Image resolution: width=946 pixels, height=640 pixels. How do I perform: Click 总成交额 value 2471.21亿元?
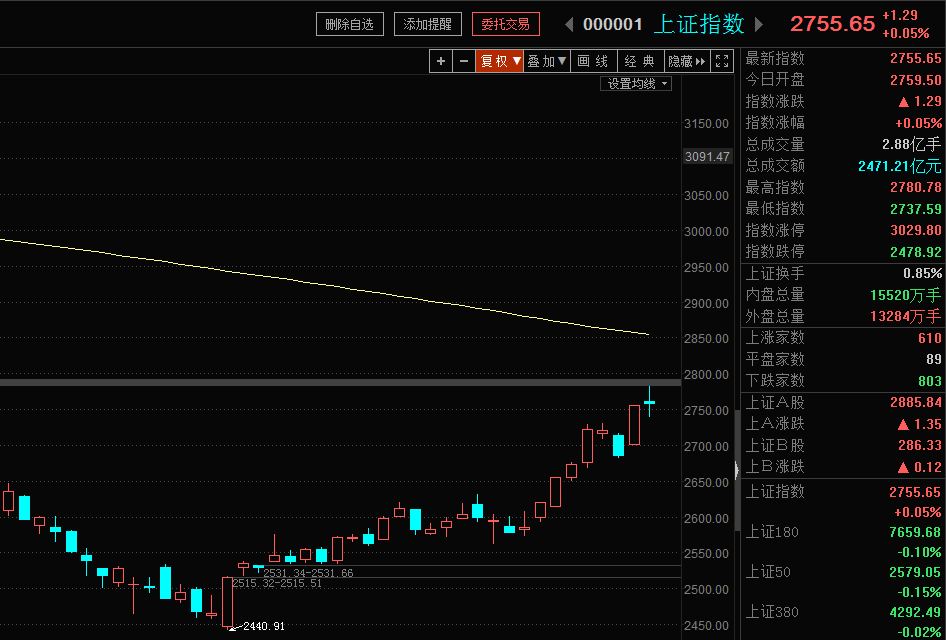900,166
